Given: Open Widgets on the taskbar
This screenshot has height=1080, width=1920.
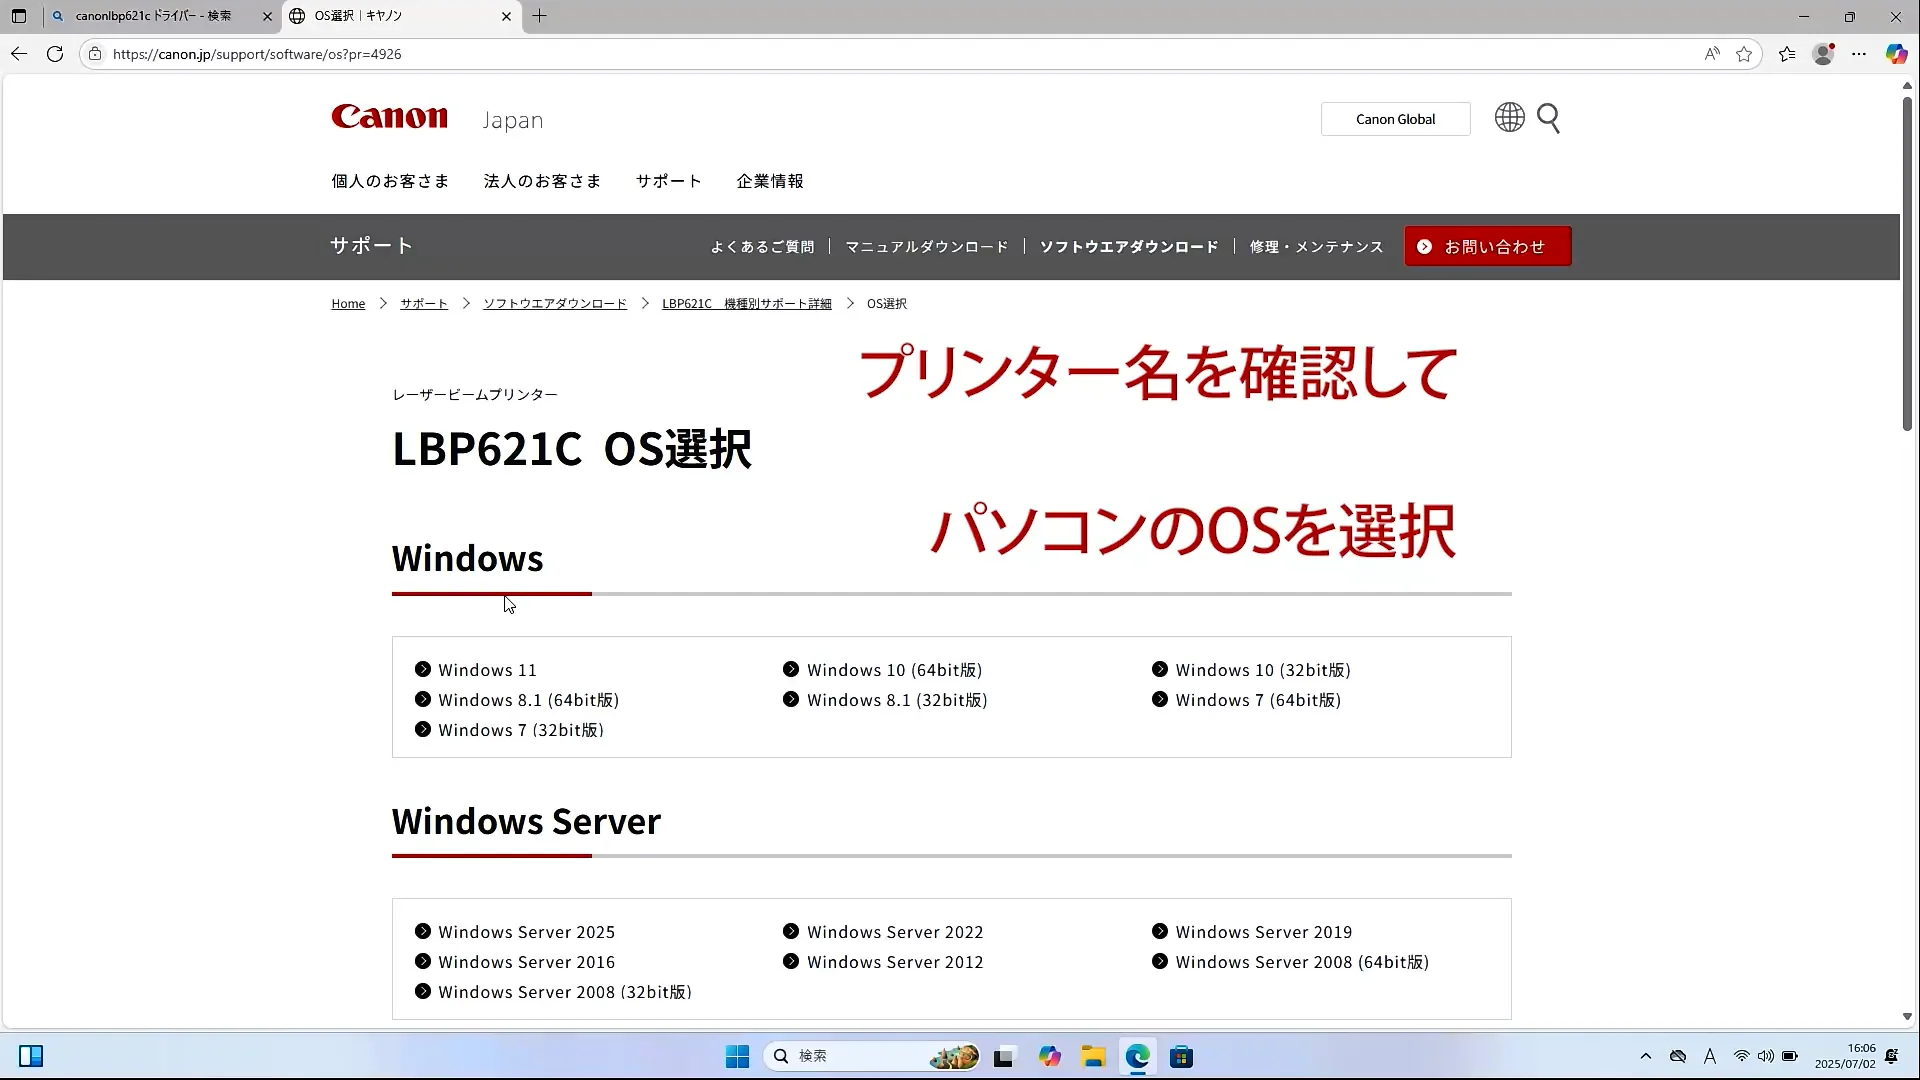Looking at the screenshot, I should (31, 1056).
